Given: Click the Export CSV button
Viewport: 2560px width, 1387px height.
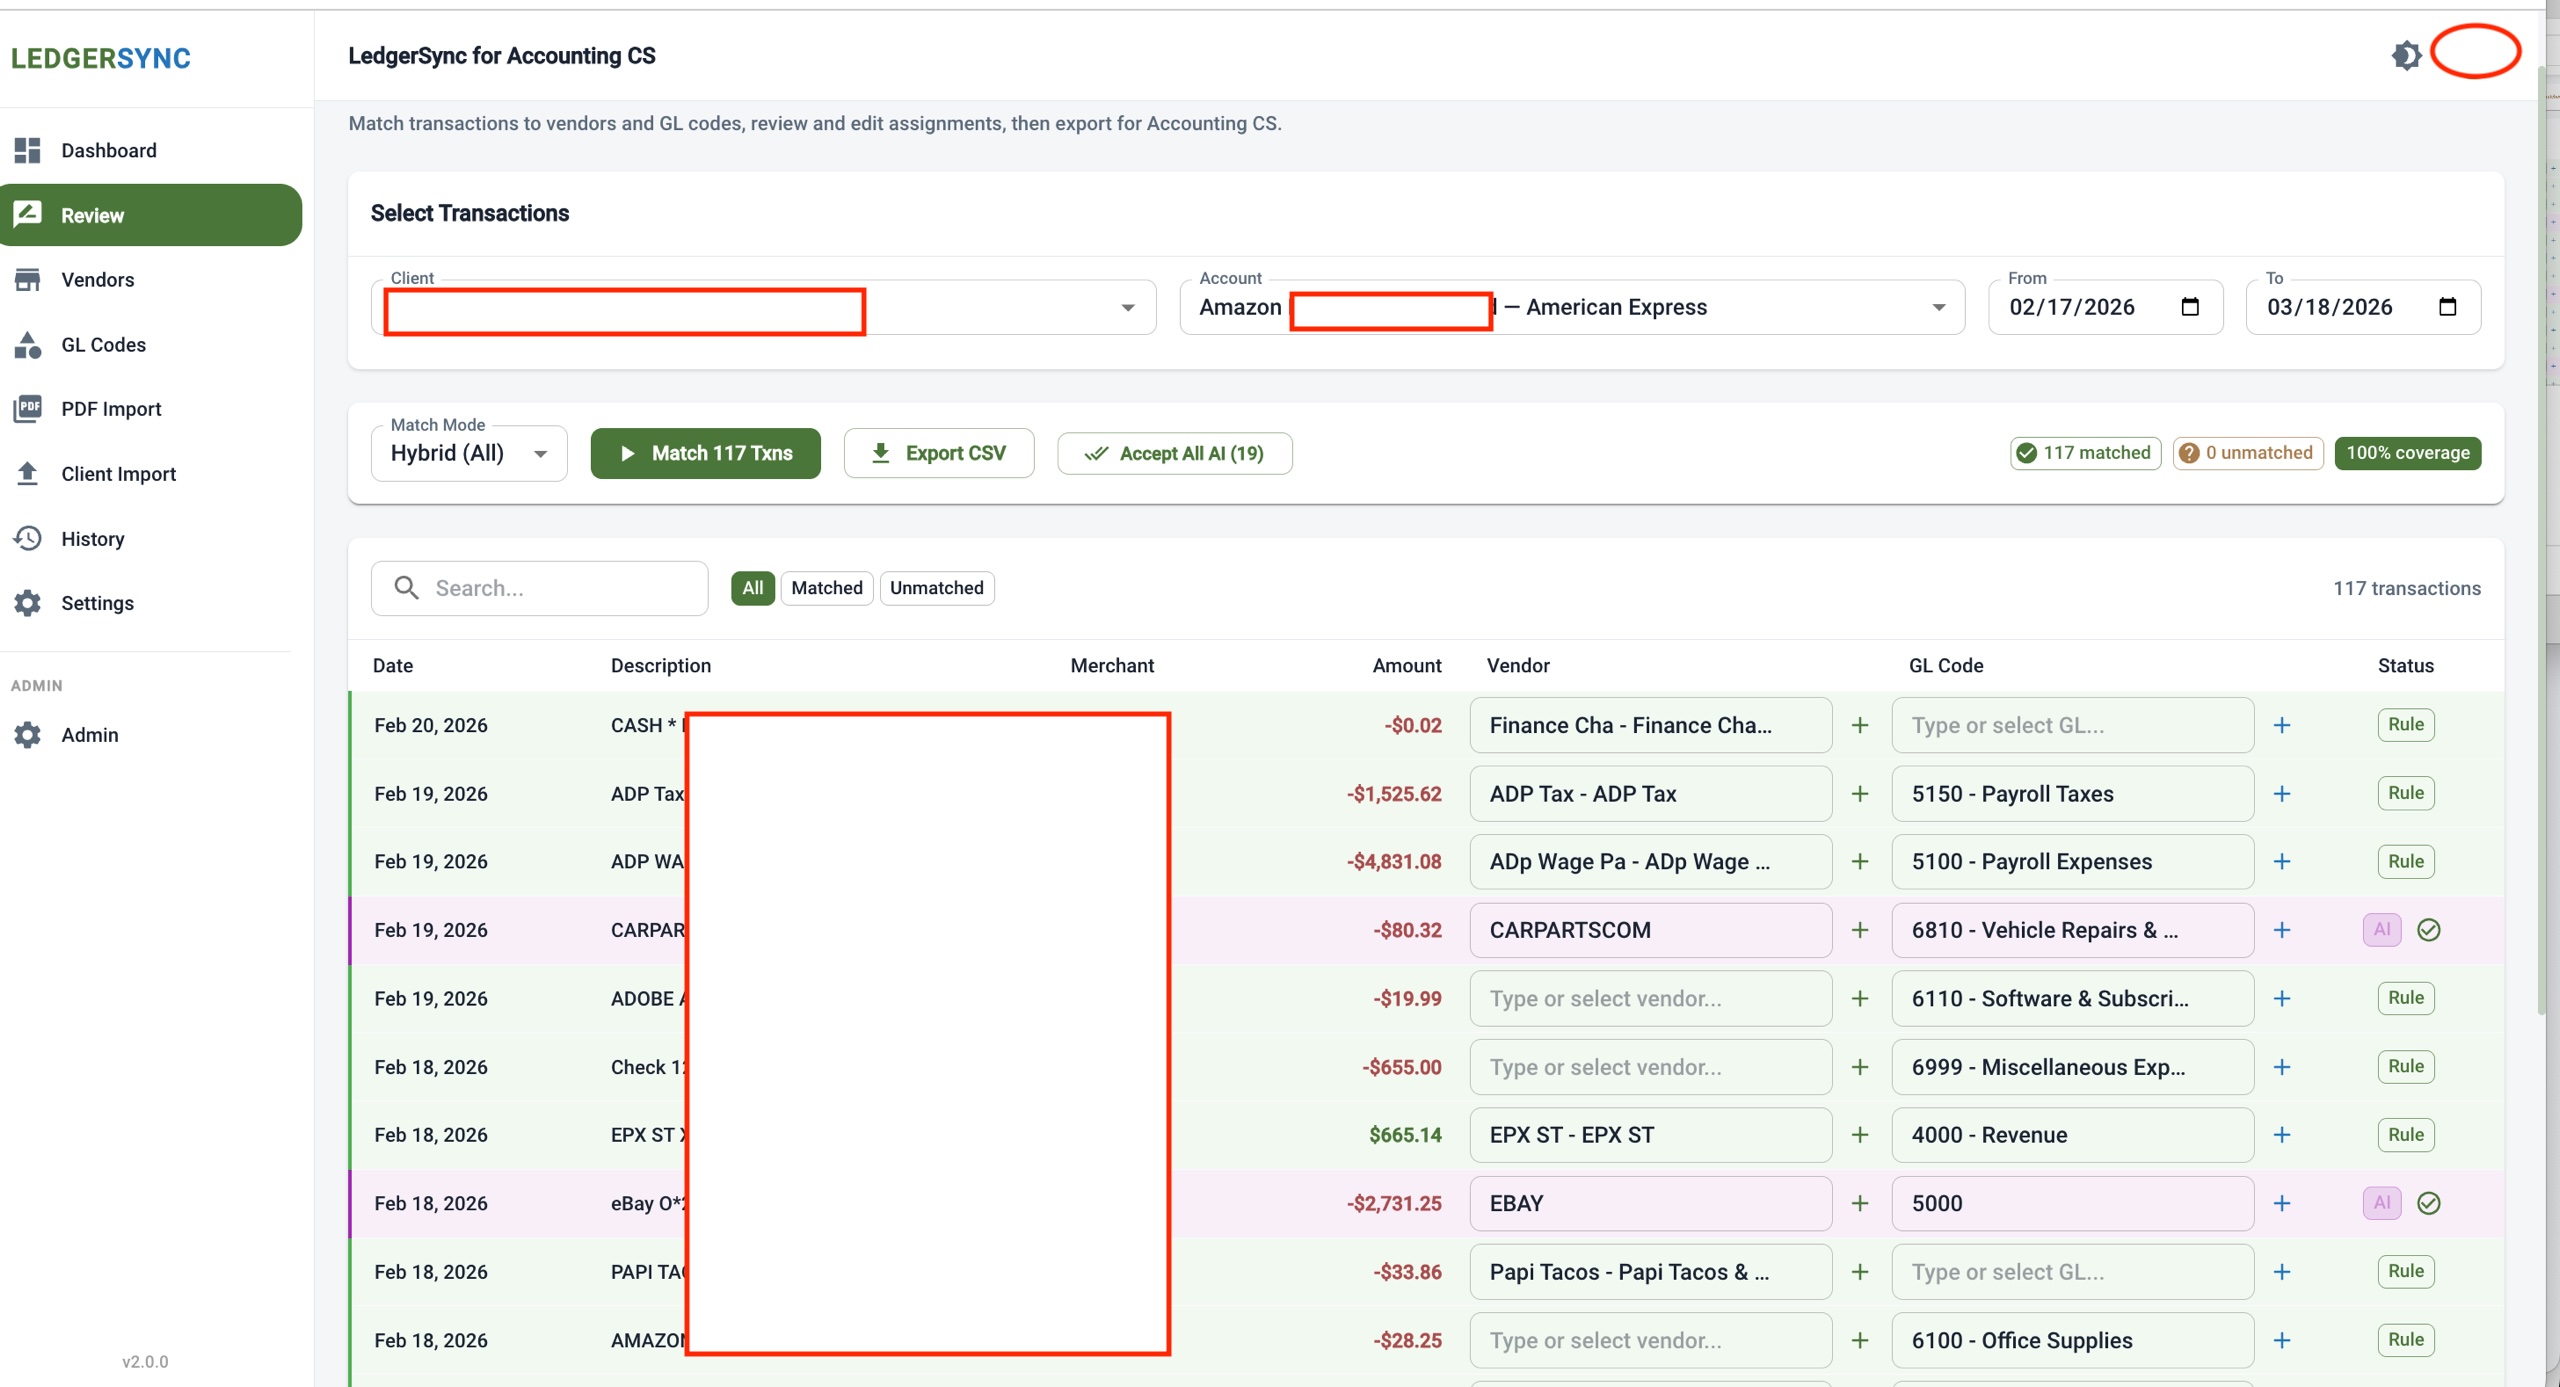Looking at the screenshot, I should coord(938,453).
